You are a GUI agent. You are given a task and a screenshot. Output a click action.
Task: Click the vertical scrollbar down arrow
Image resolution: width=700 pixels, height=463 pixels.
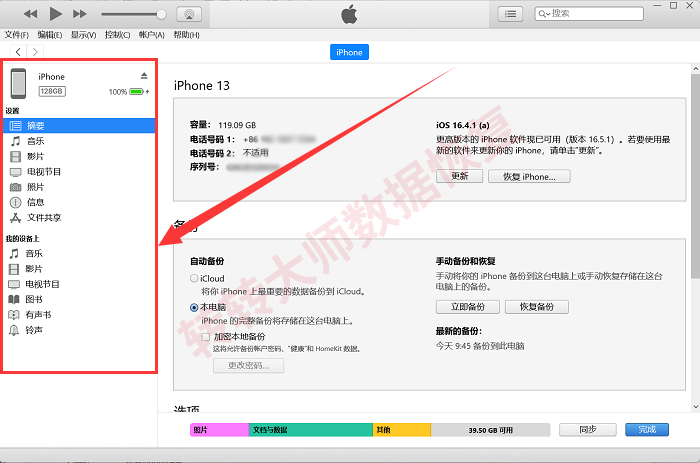coord(696,407)
